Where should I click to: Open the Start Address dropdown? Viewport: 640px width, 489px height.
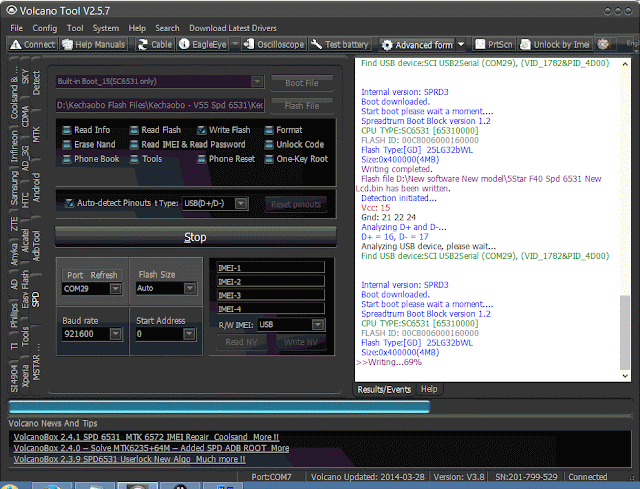point(189,334)
